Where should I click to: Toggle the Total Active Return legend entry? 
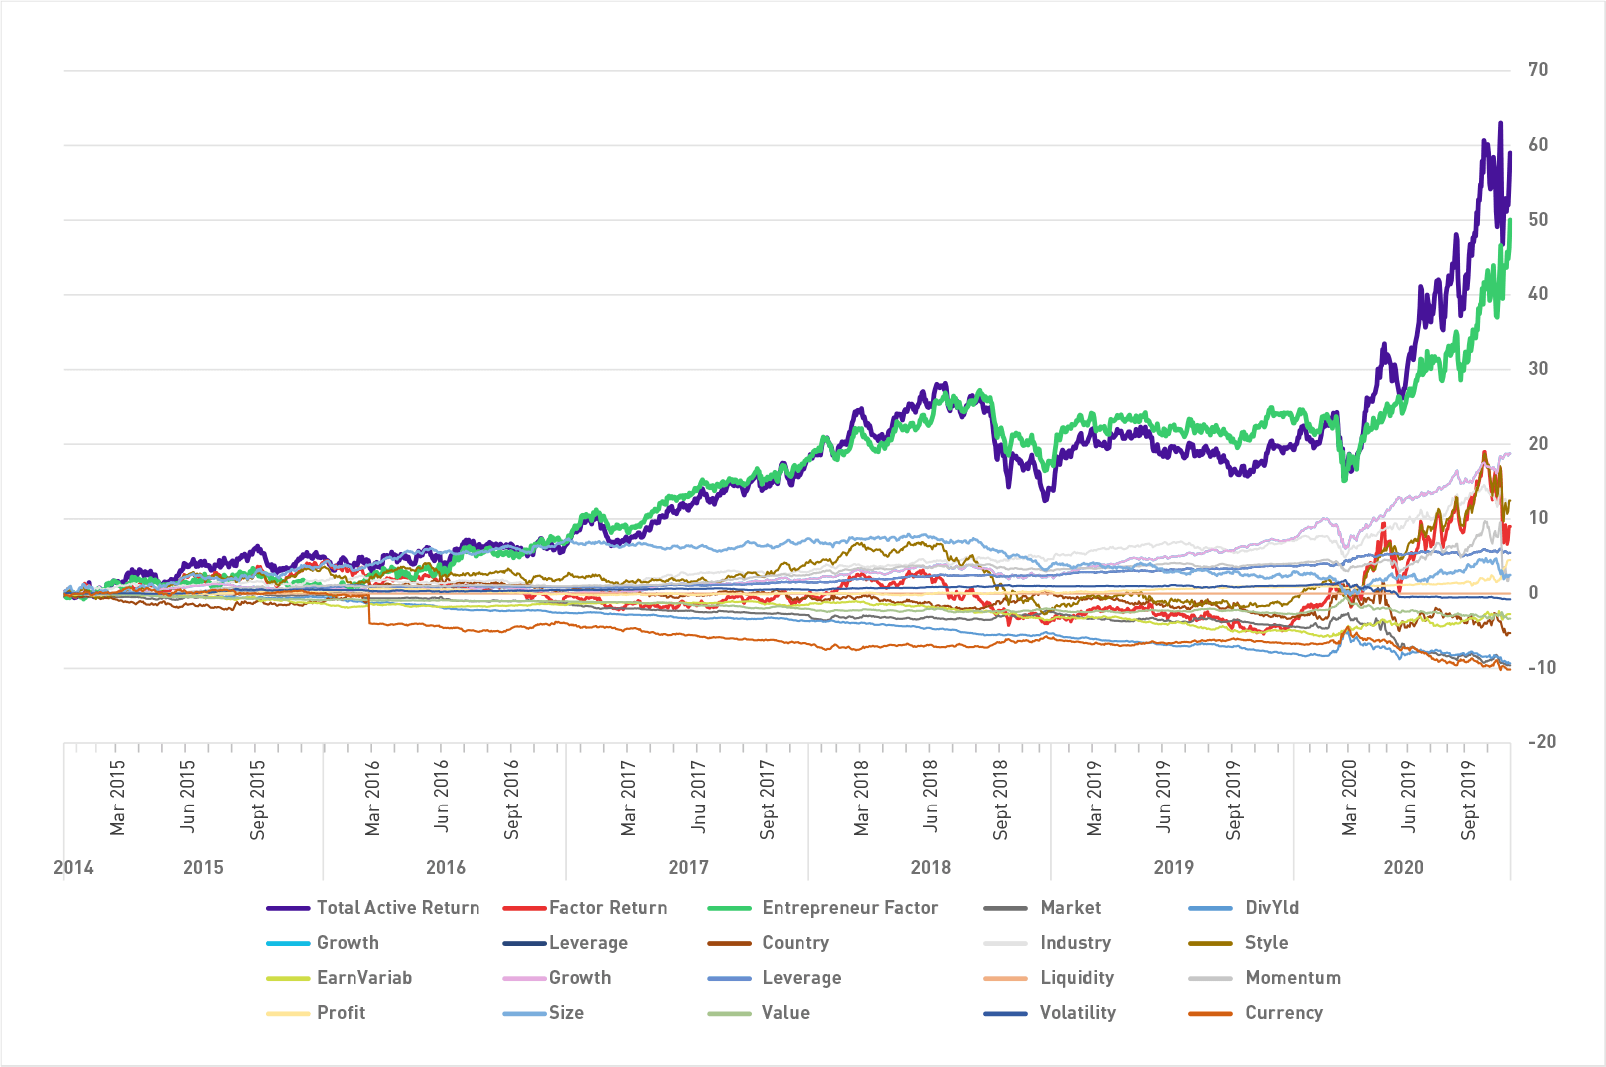click(397, 908)
